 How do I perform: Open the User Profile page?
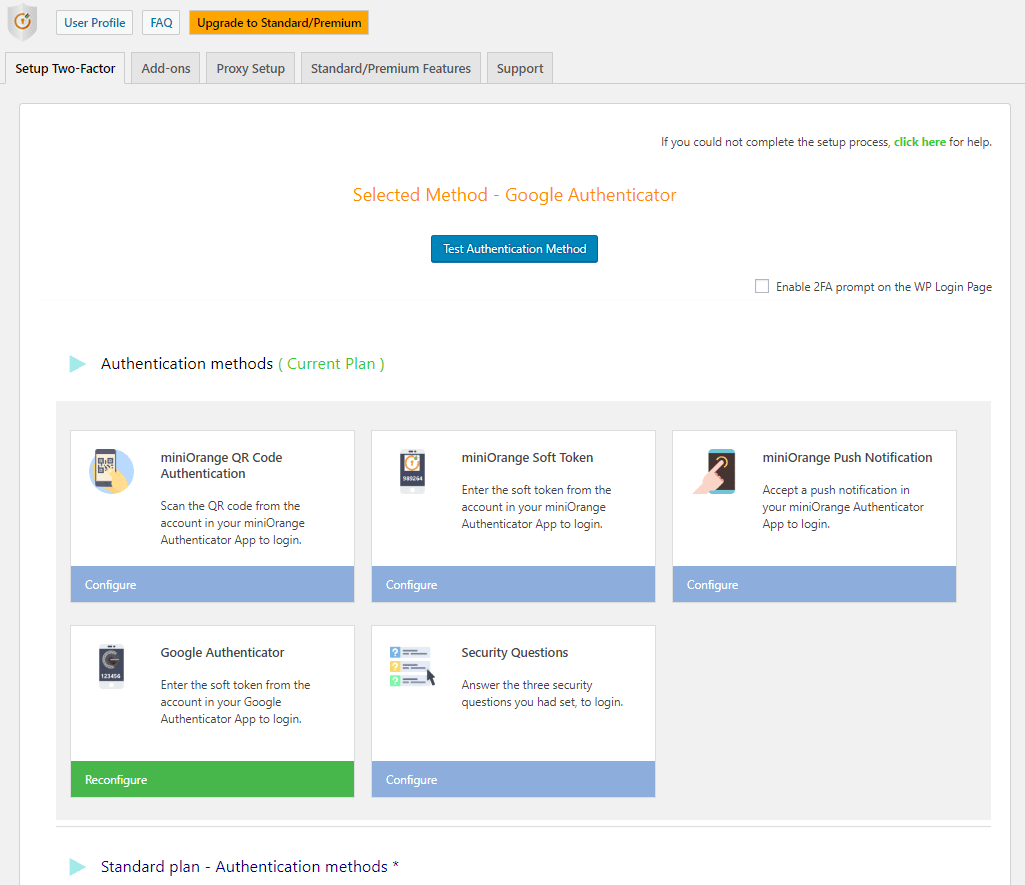click(94, 22)
